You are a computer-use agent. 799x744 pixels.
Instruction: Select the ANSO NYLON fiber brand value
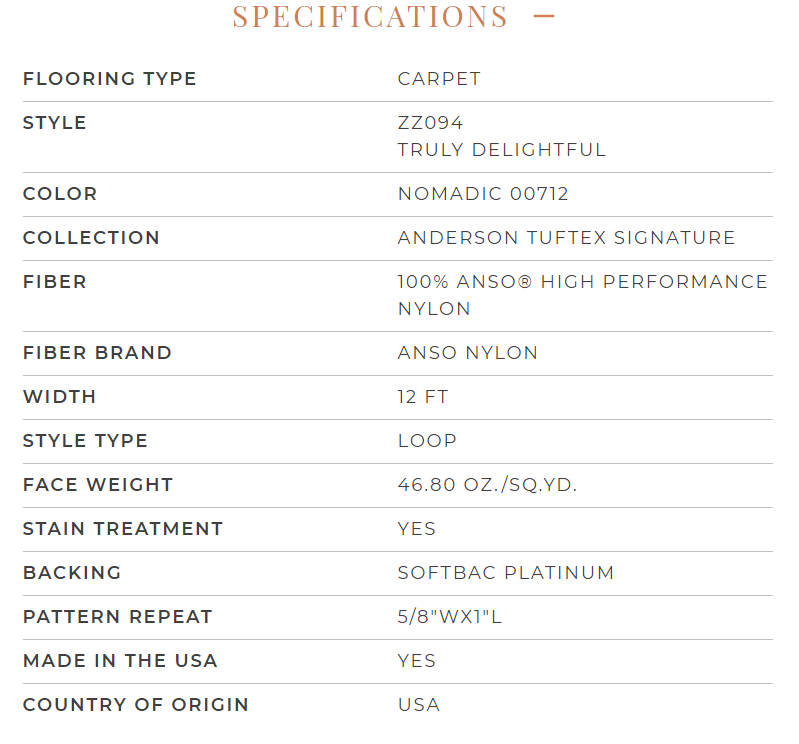[468, 353]
